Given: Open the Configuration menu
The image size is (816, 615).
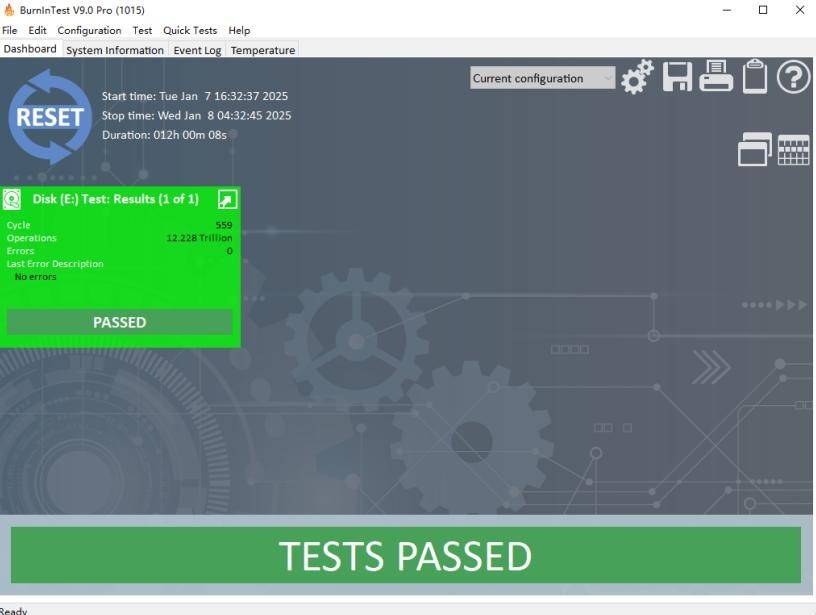Looking at the screenshot, I should [90, 30].
